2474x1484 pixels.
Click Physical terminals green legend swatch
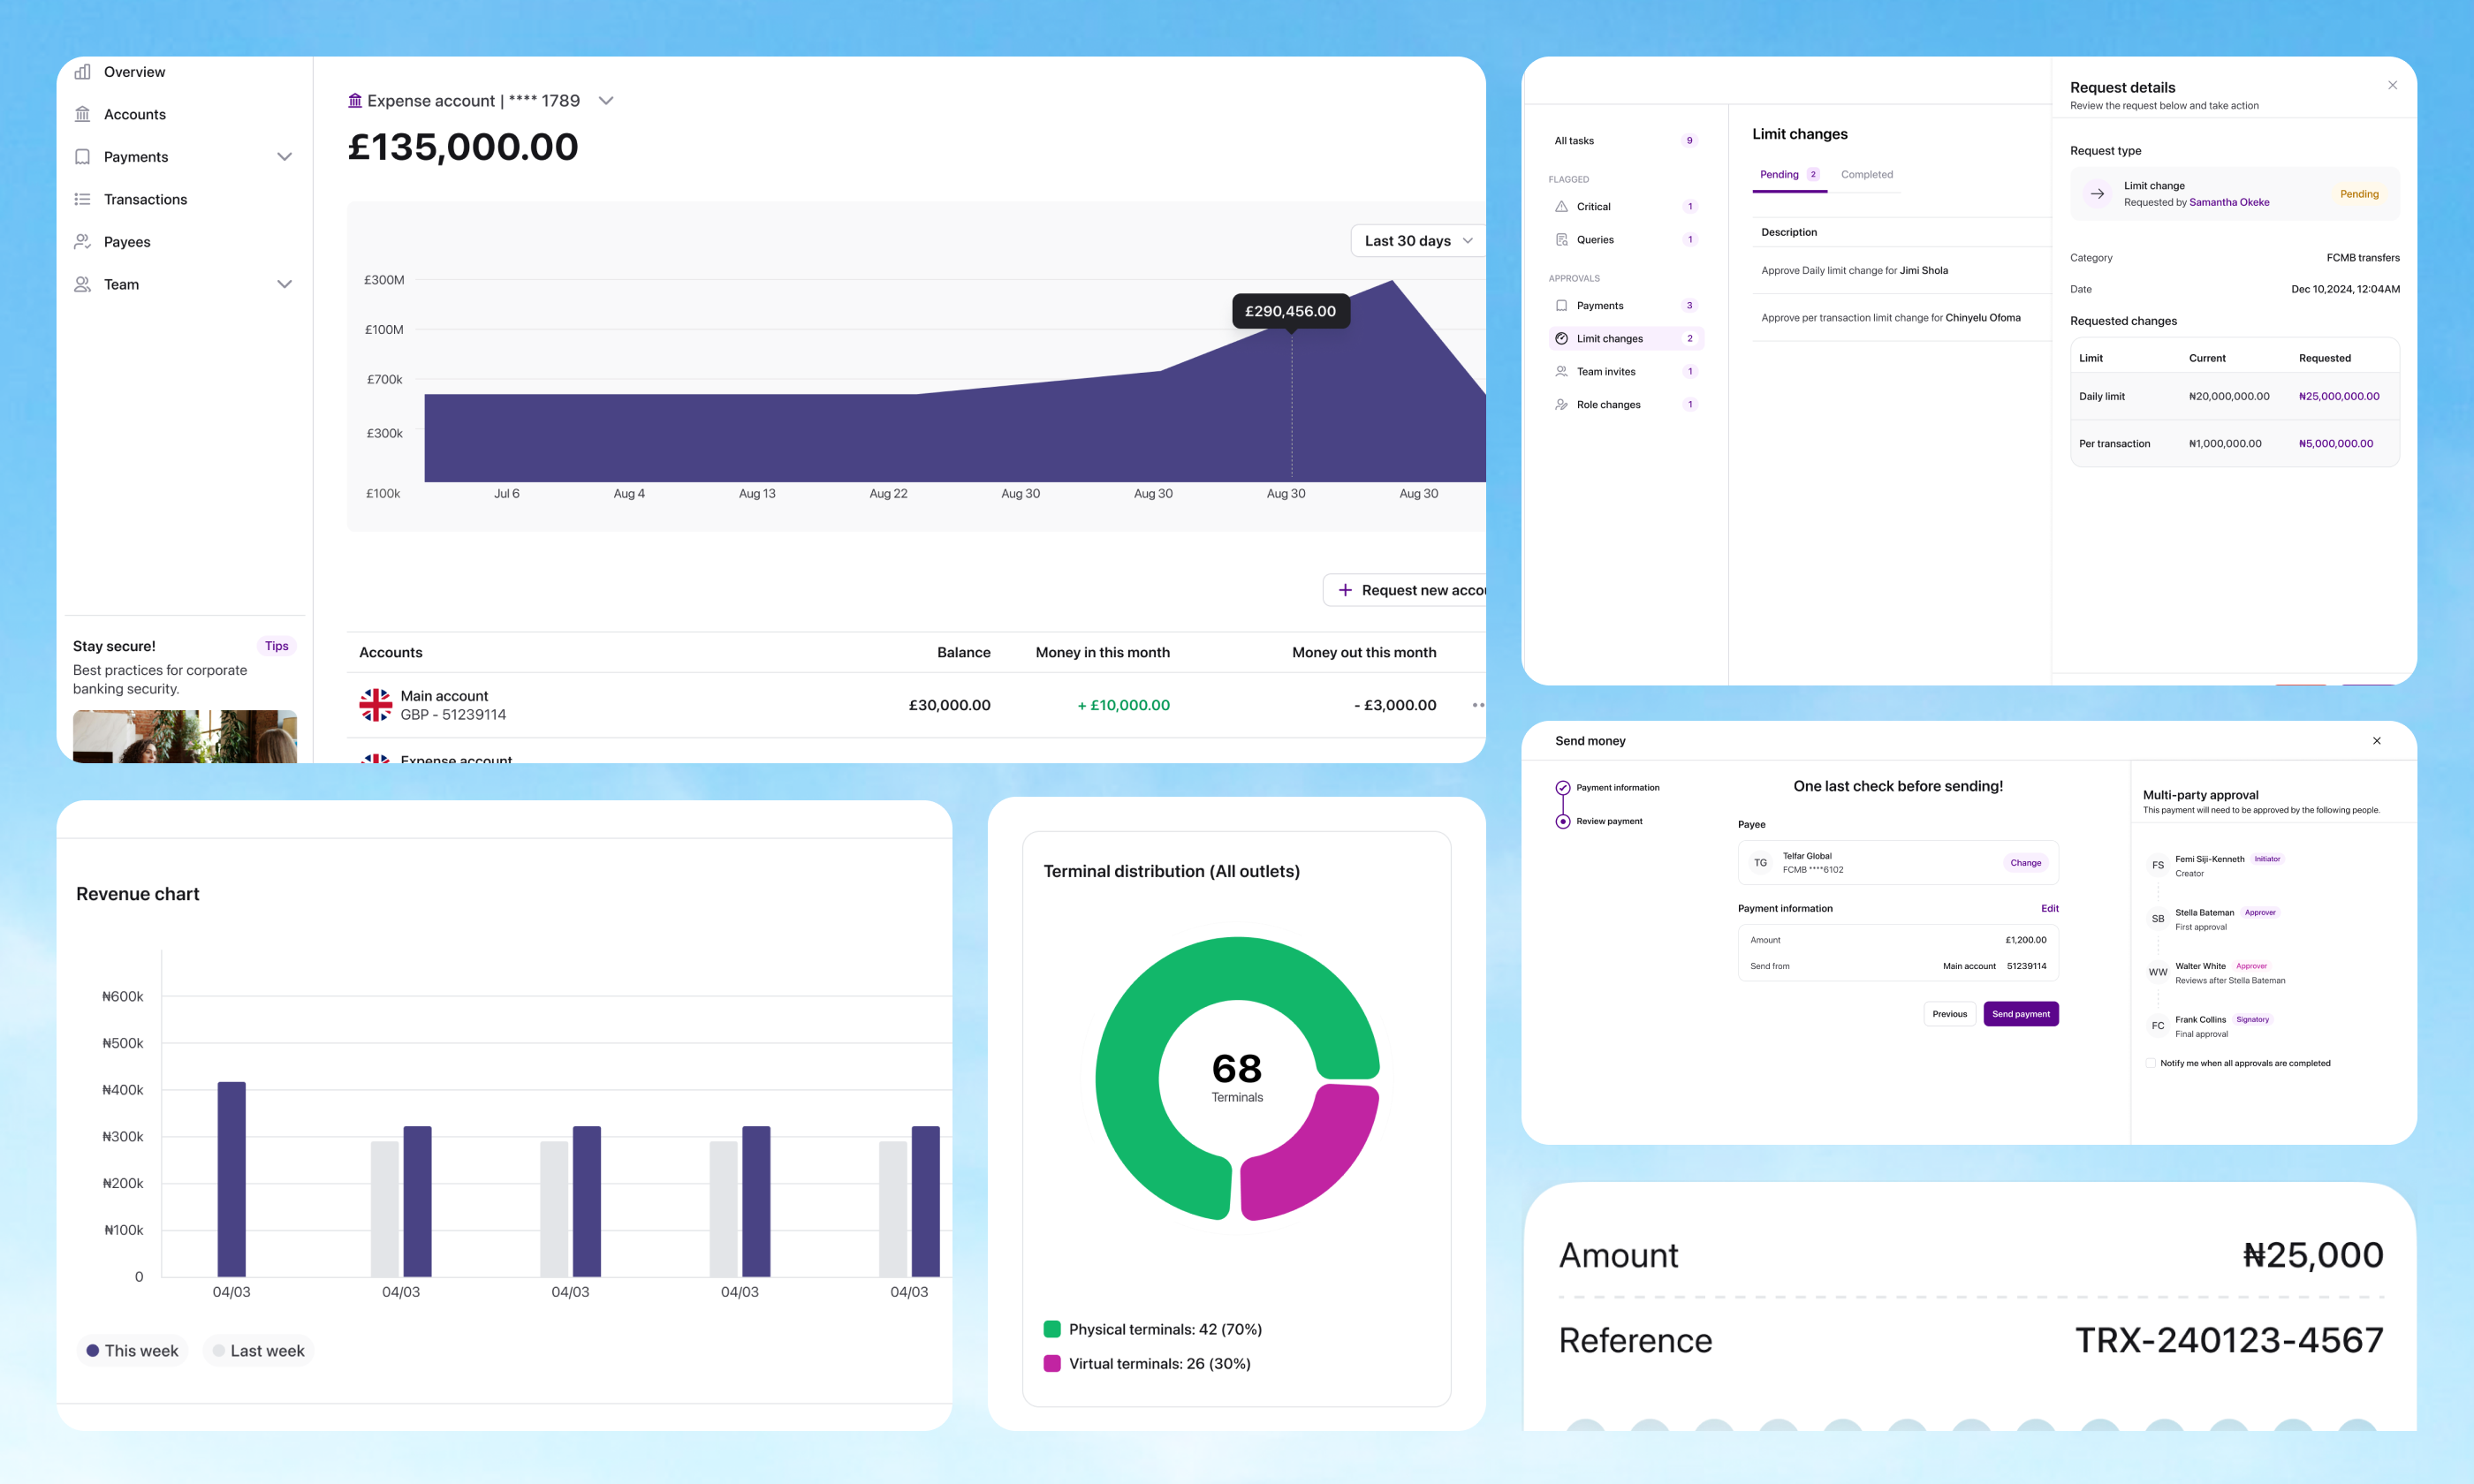click(1052, 1329)
